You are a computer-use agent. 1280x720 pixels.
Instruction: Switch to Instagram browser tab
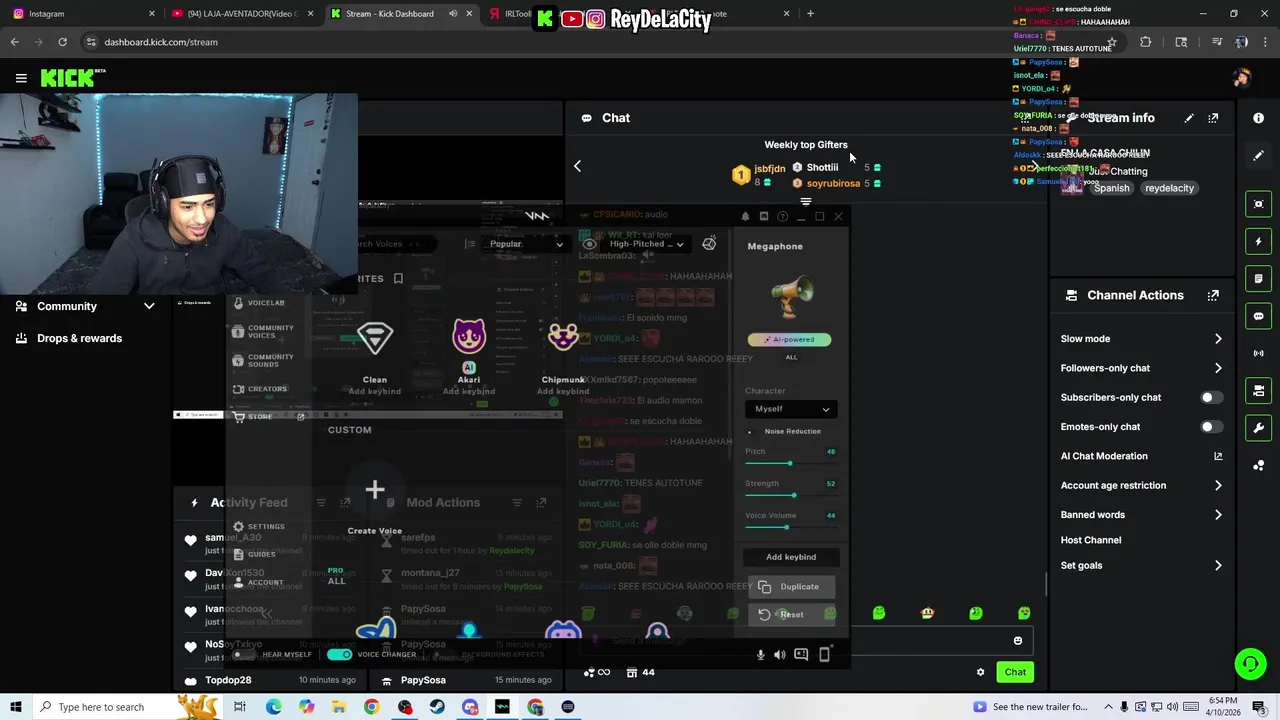(x=83, y=14)
